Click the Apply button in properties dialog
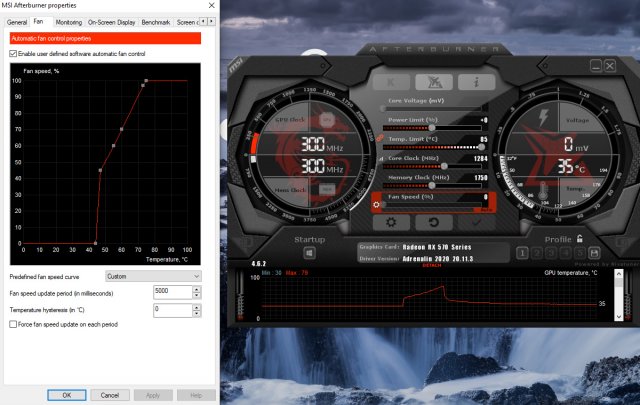Screen dimensions: 640x405 [153, 395]
